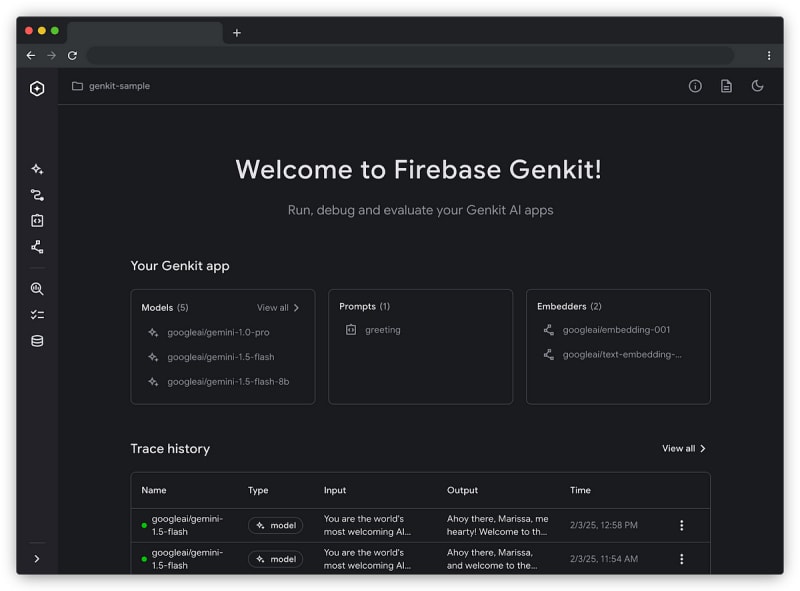
Task: Open a new browser tab
Action: 237,33
